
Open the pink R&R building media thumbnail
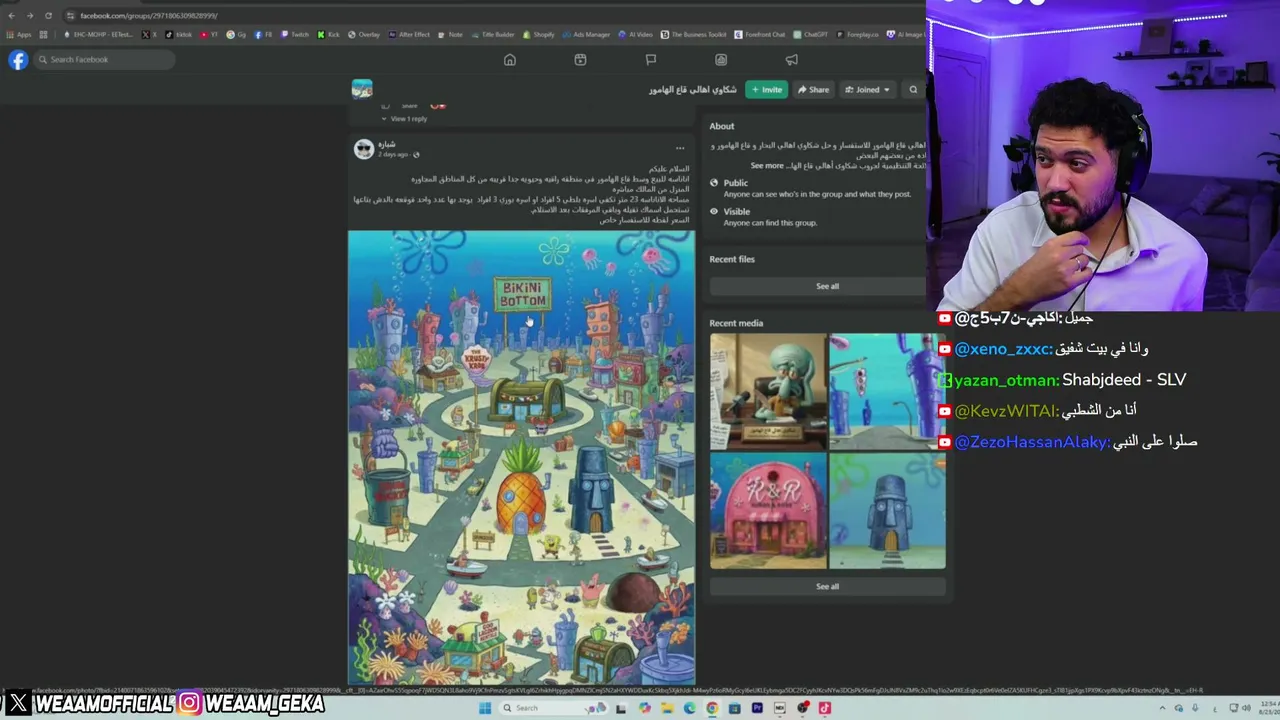(768, 511)
